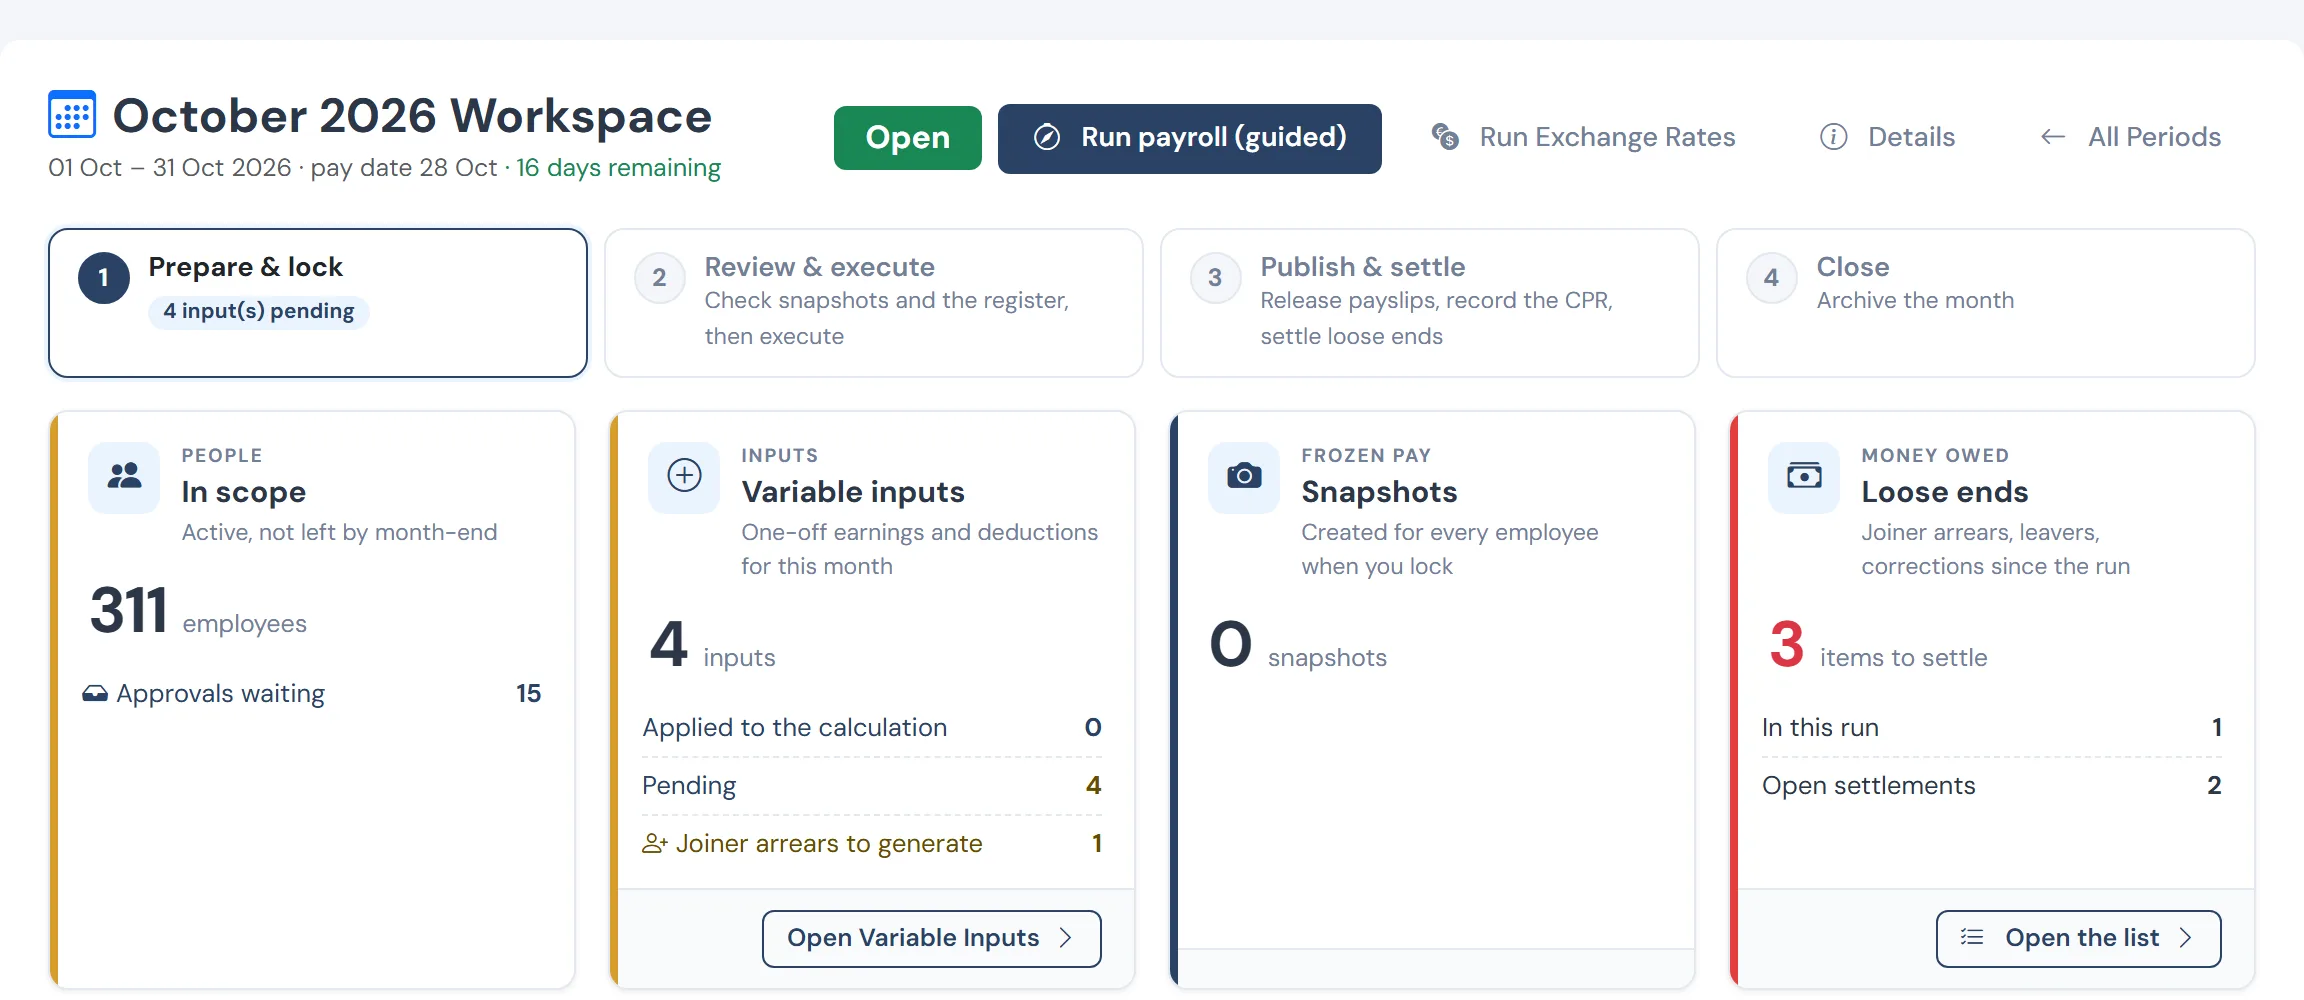
Task: Open Variable Inputs page
Action: pyautogui.click(x=932, y=939)
